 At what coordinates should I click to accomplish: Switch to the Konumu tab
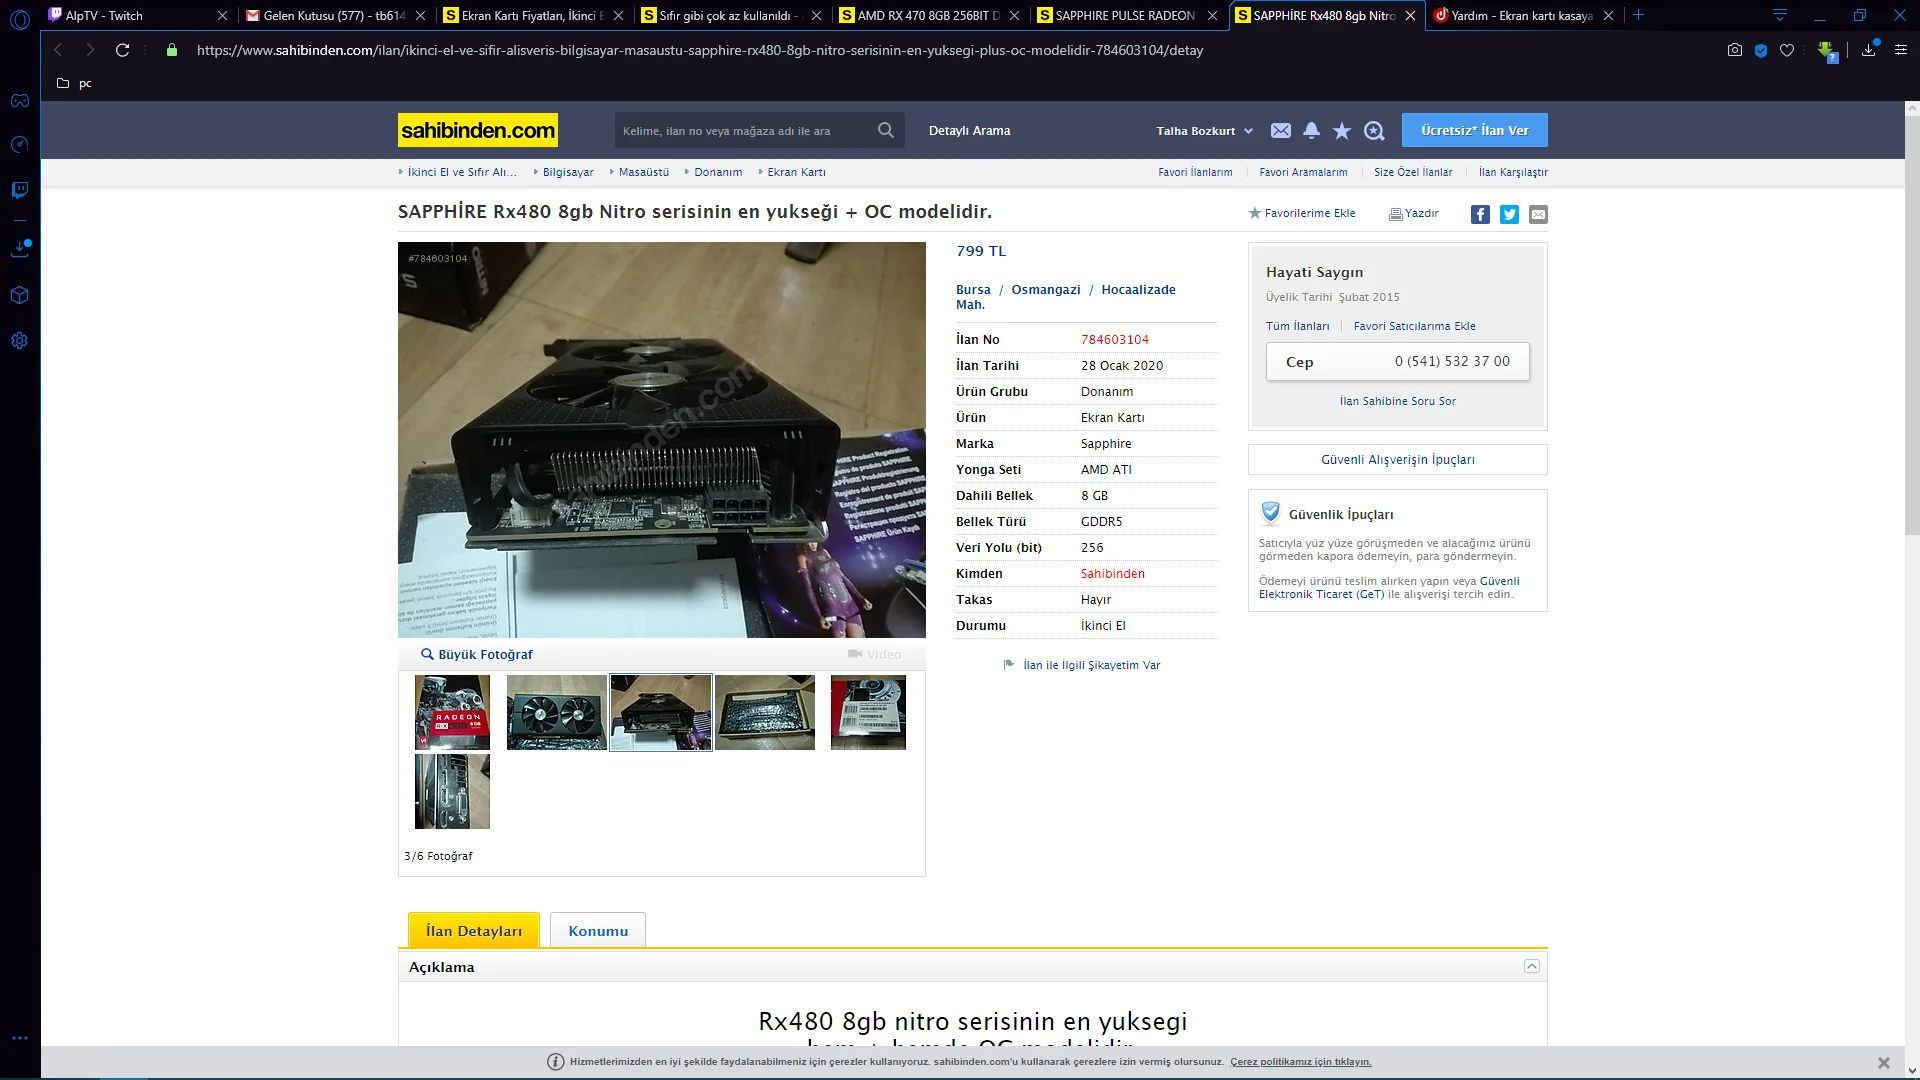click(x=598, y=931)
